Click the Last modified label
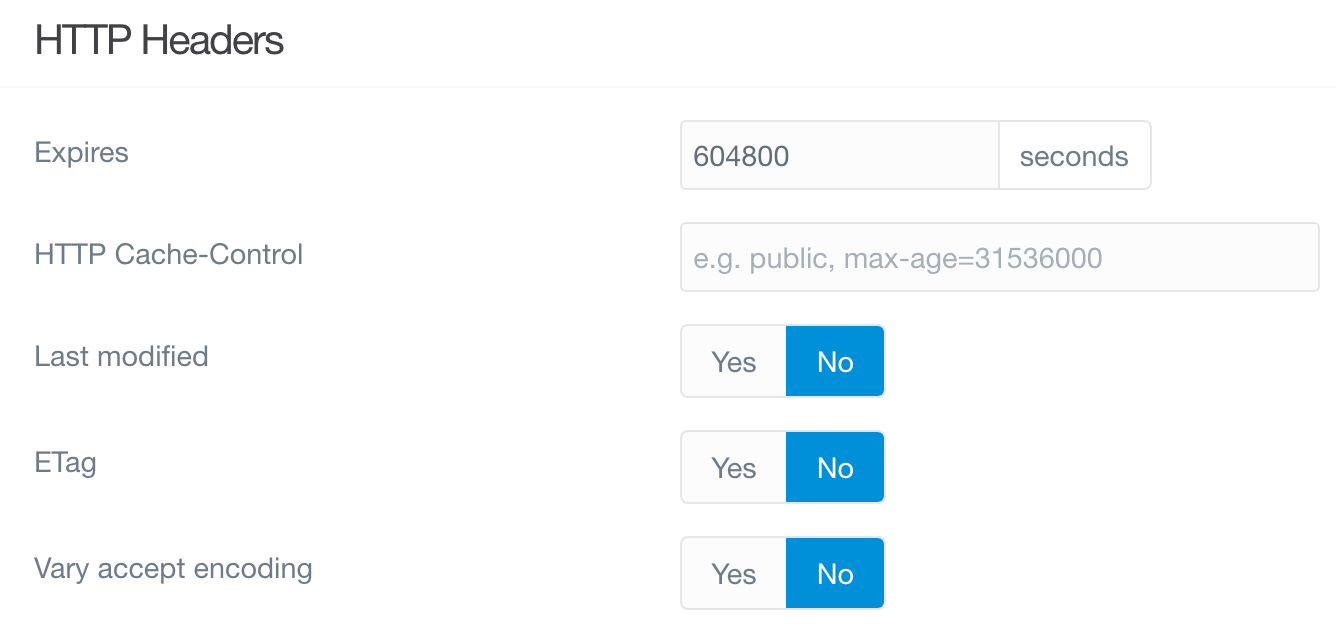This screenshot has height=634, width=1336. click(121, 357)
